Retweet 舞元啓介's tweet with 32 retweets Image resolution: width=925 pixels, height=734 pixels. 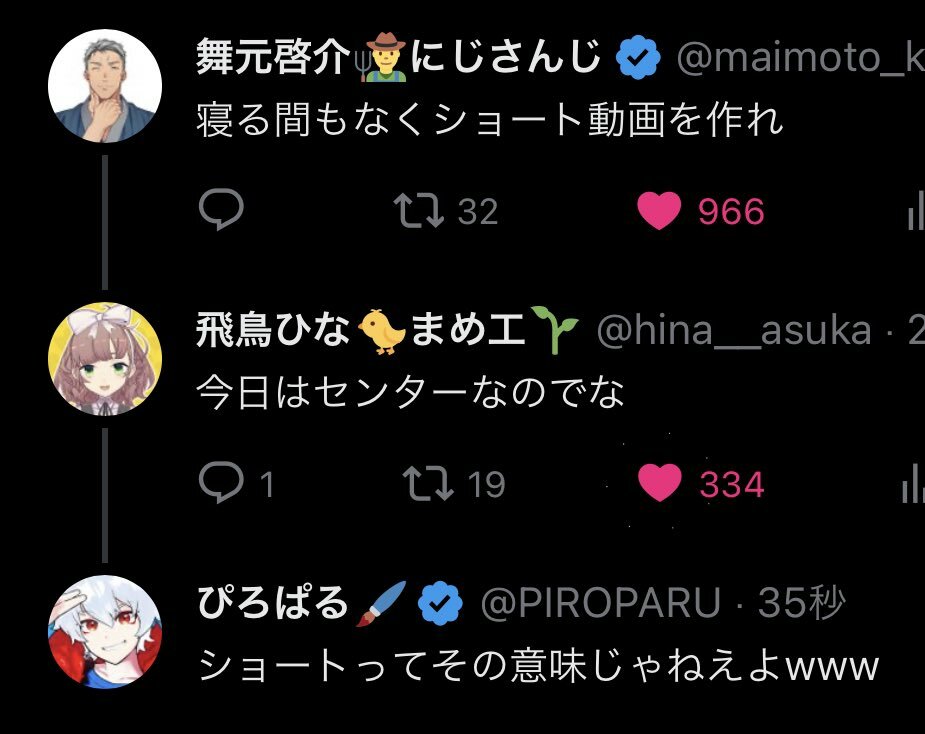pyautogui.click(x=446, y=211)
